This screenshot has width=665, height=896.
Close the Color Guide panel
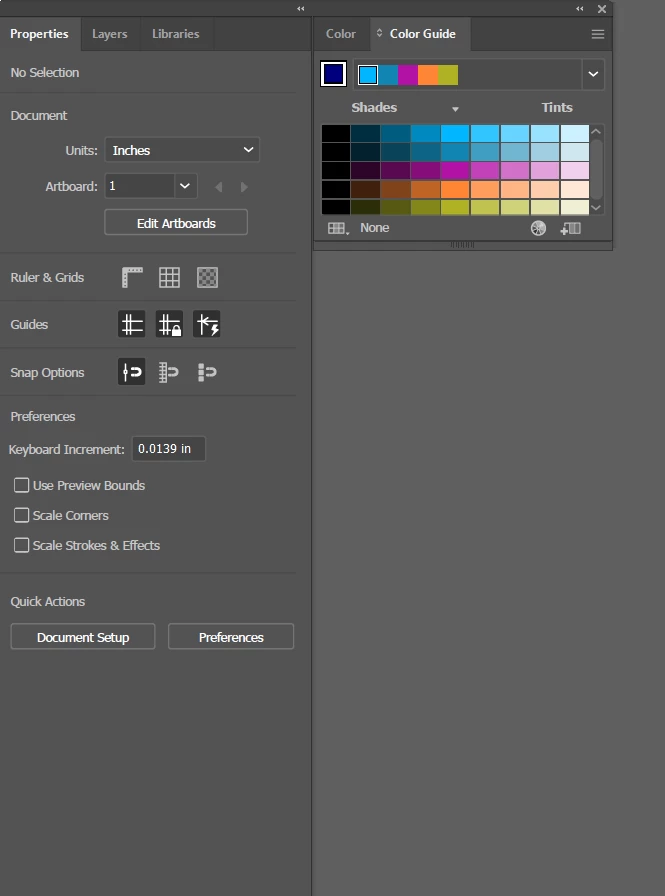click(x=602, y=9)
